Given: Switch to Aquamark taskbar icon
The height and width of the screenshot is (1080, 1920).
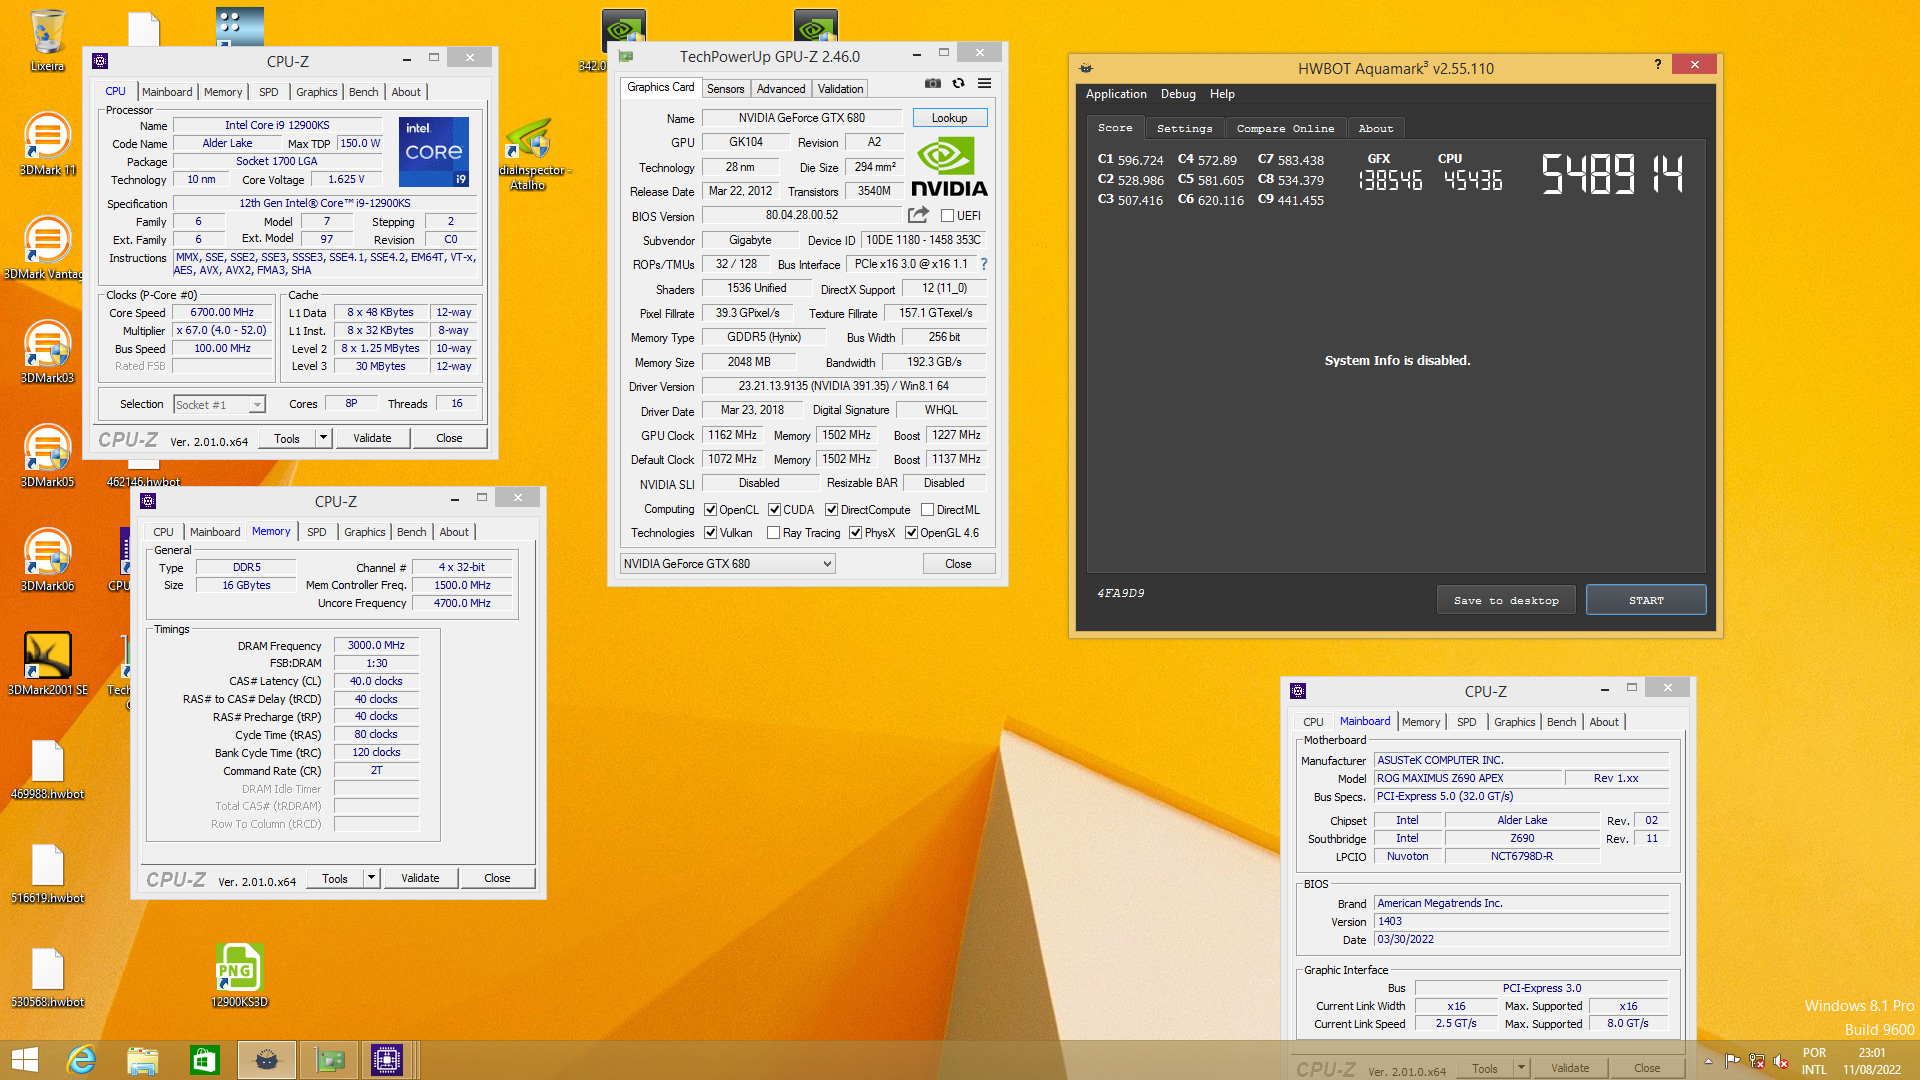Looking at the screenshot, I should click(267, 1060).
